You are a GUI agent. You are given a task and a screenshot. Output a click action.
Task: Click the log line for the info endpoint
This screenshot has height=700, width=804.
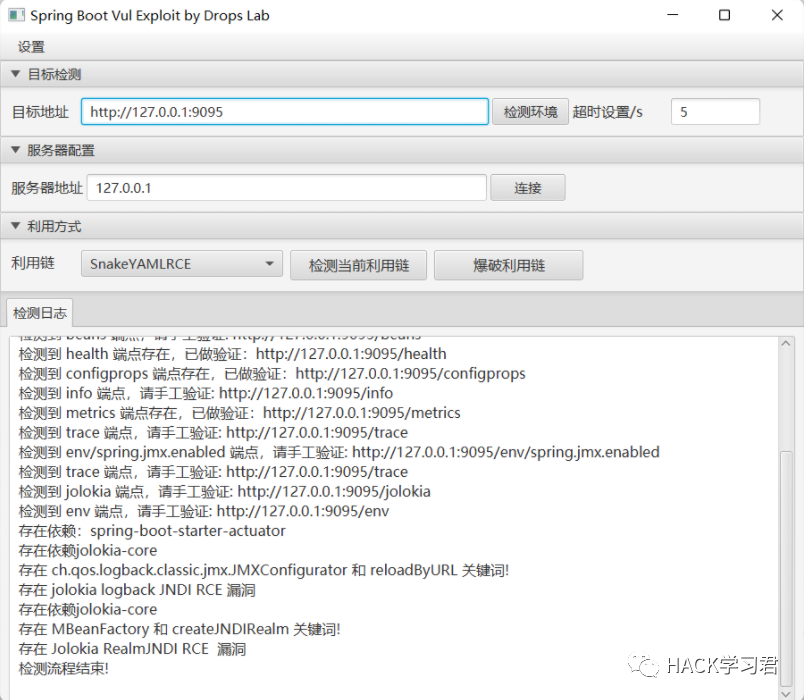pyautogui.click(x=206, y=393)
